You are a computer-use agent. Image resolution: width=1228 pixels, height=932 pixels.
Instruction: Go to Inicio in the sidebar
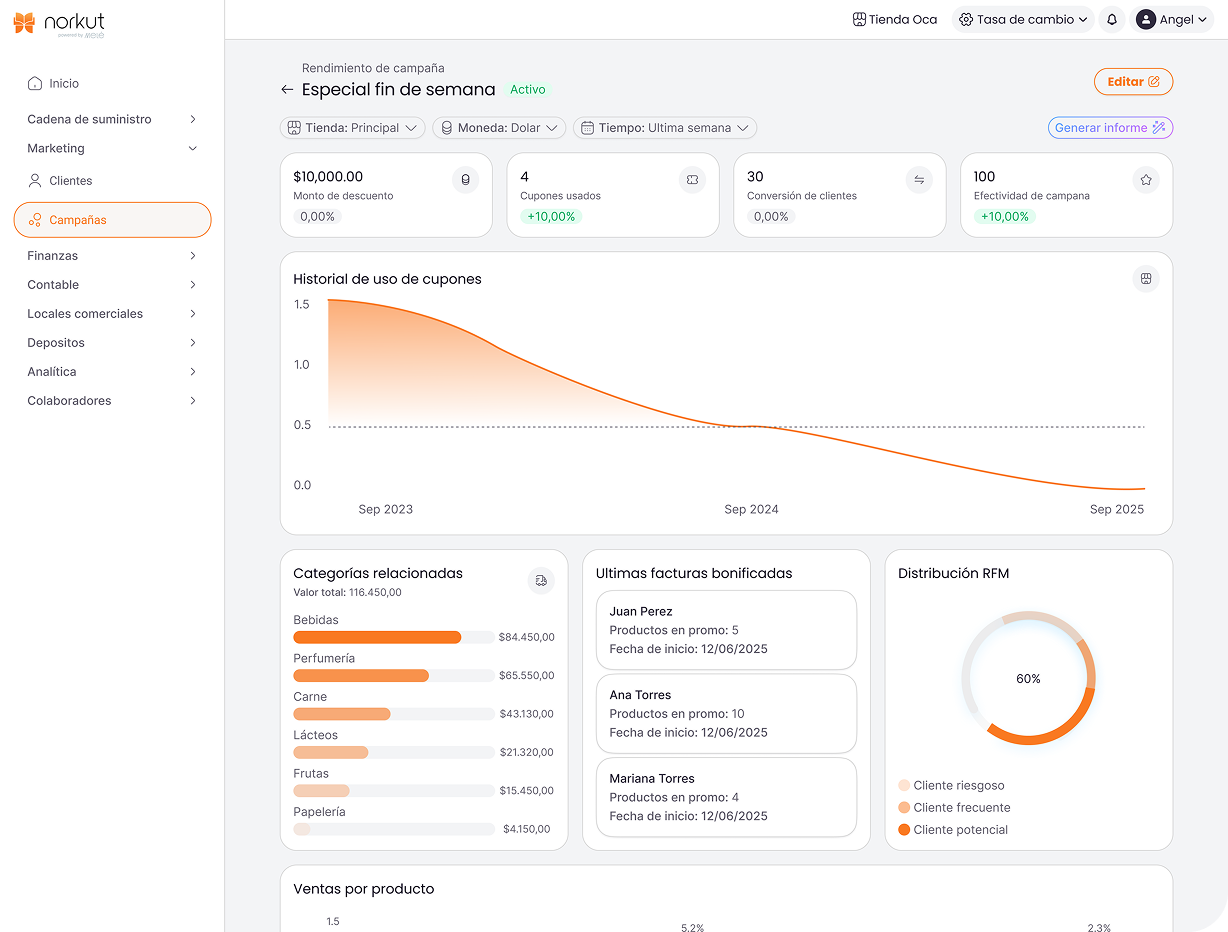[x=64, y=84]
